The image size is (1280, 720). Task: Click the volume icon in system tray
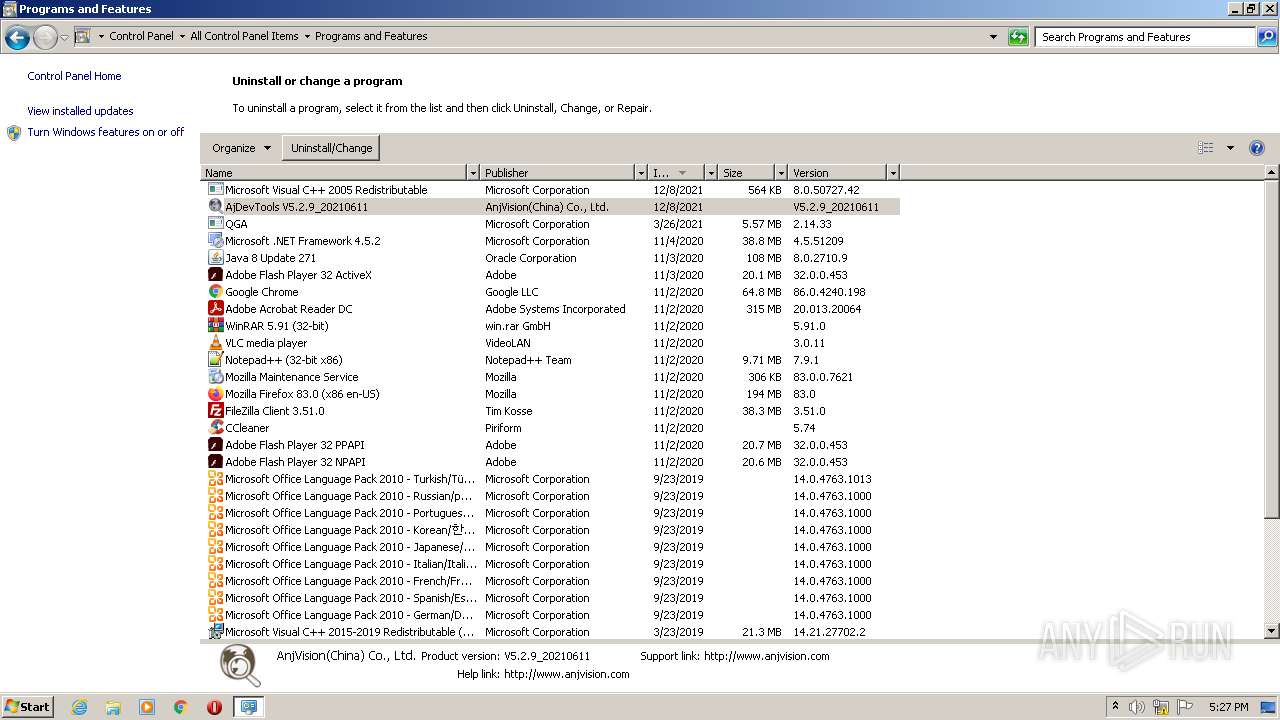(x=1137, y=707)
